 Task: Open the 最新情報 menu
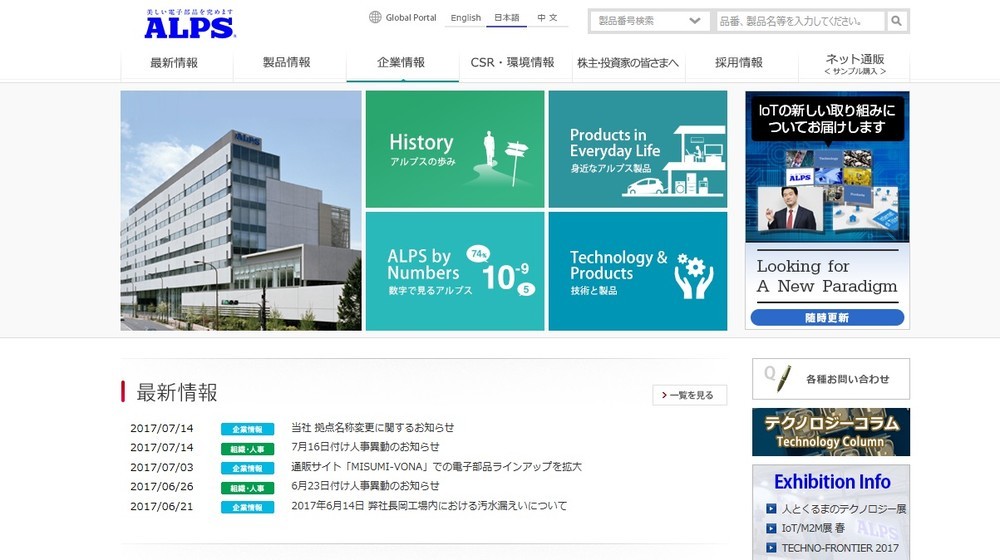pyautogui.click(x=174, y=63)
